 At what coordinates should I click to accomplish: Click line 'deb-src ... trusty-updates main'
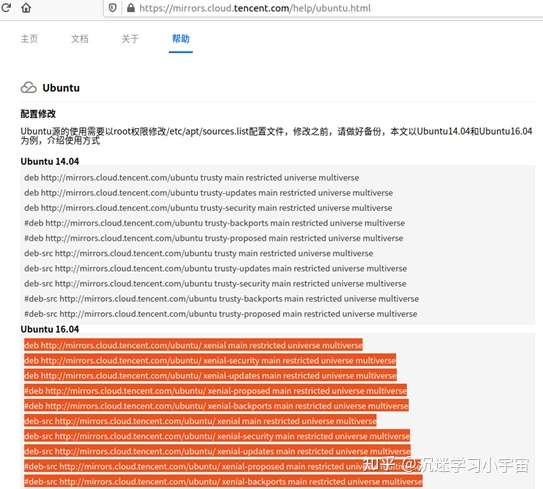click(x=215, y=268)
